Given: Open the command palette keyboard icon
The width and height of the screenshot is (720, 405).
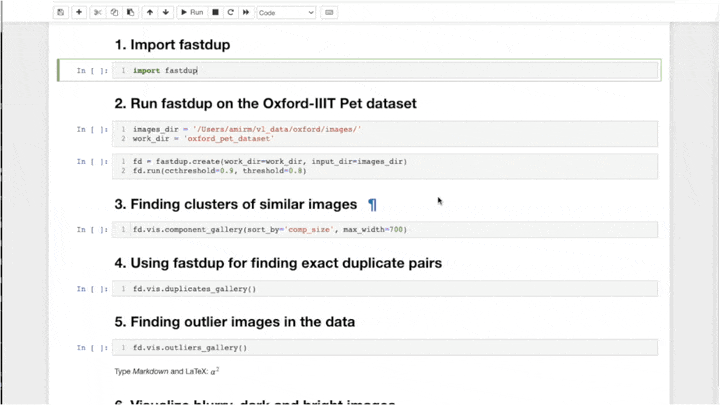Looking at the screenshot, I should [329, 13].
